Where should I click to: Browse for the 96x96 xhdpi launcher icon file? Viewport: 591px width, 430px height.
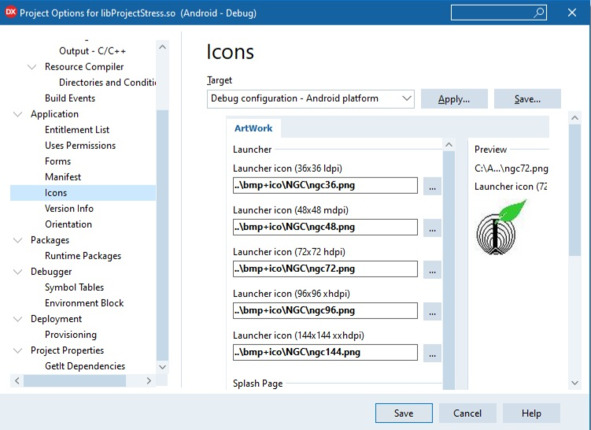[432, 311]
